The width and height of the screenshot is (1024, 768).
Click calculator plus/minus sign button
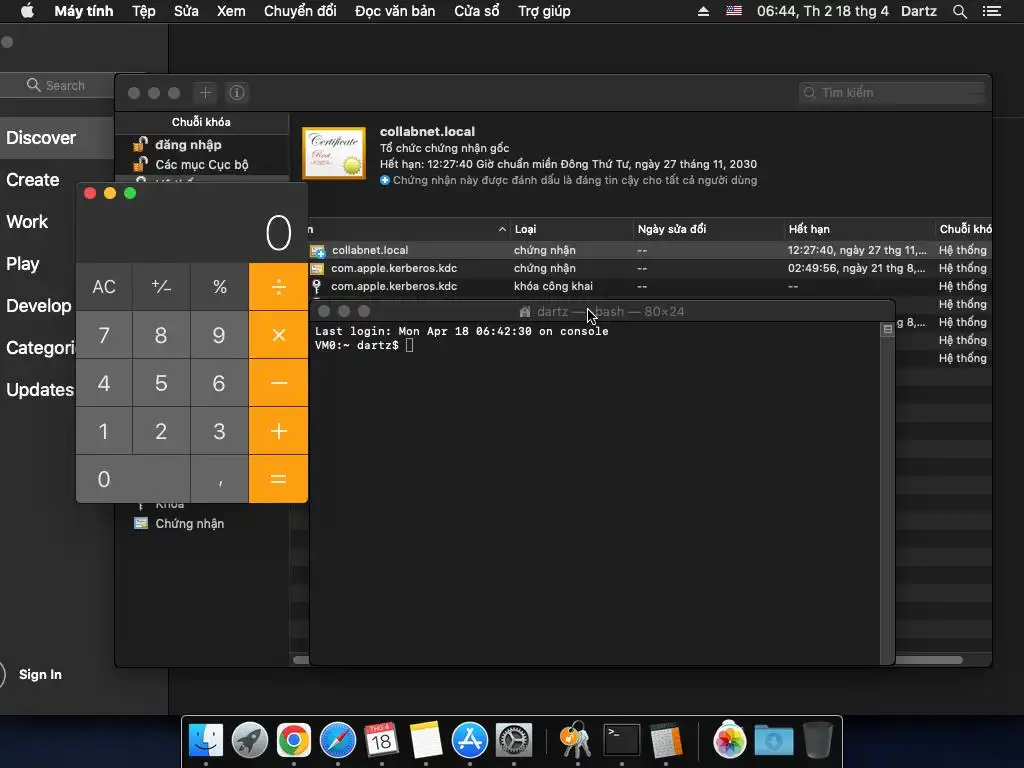tap(161, 287)
